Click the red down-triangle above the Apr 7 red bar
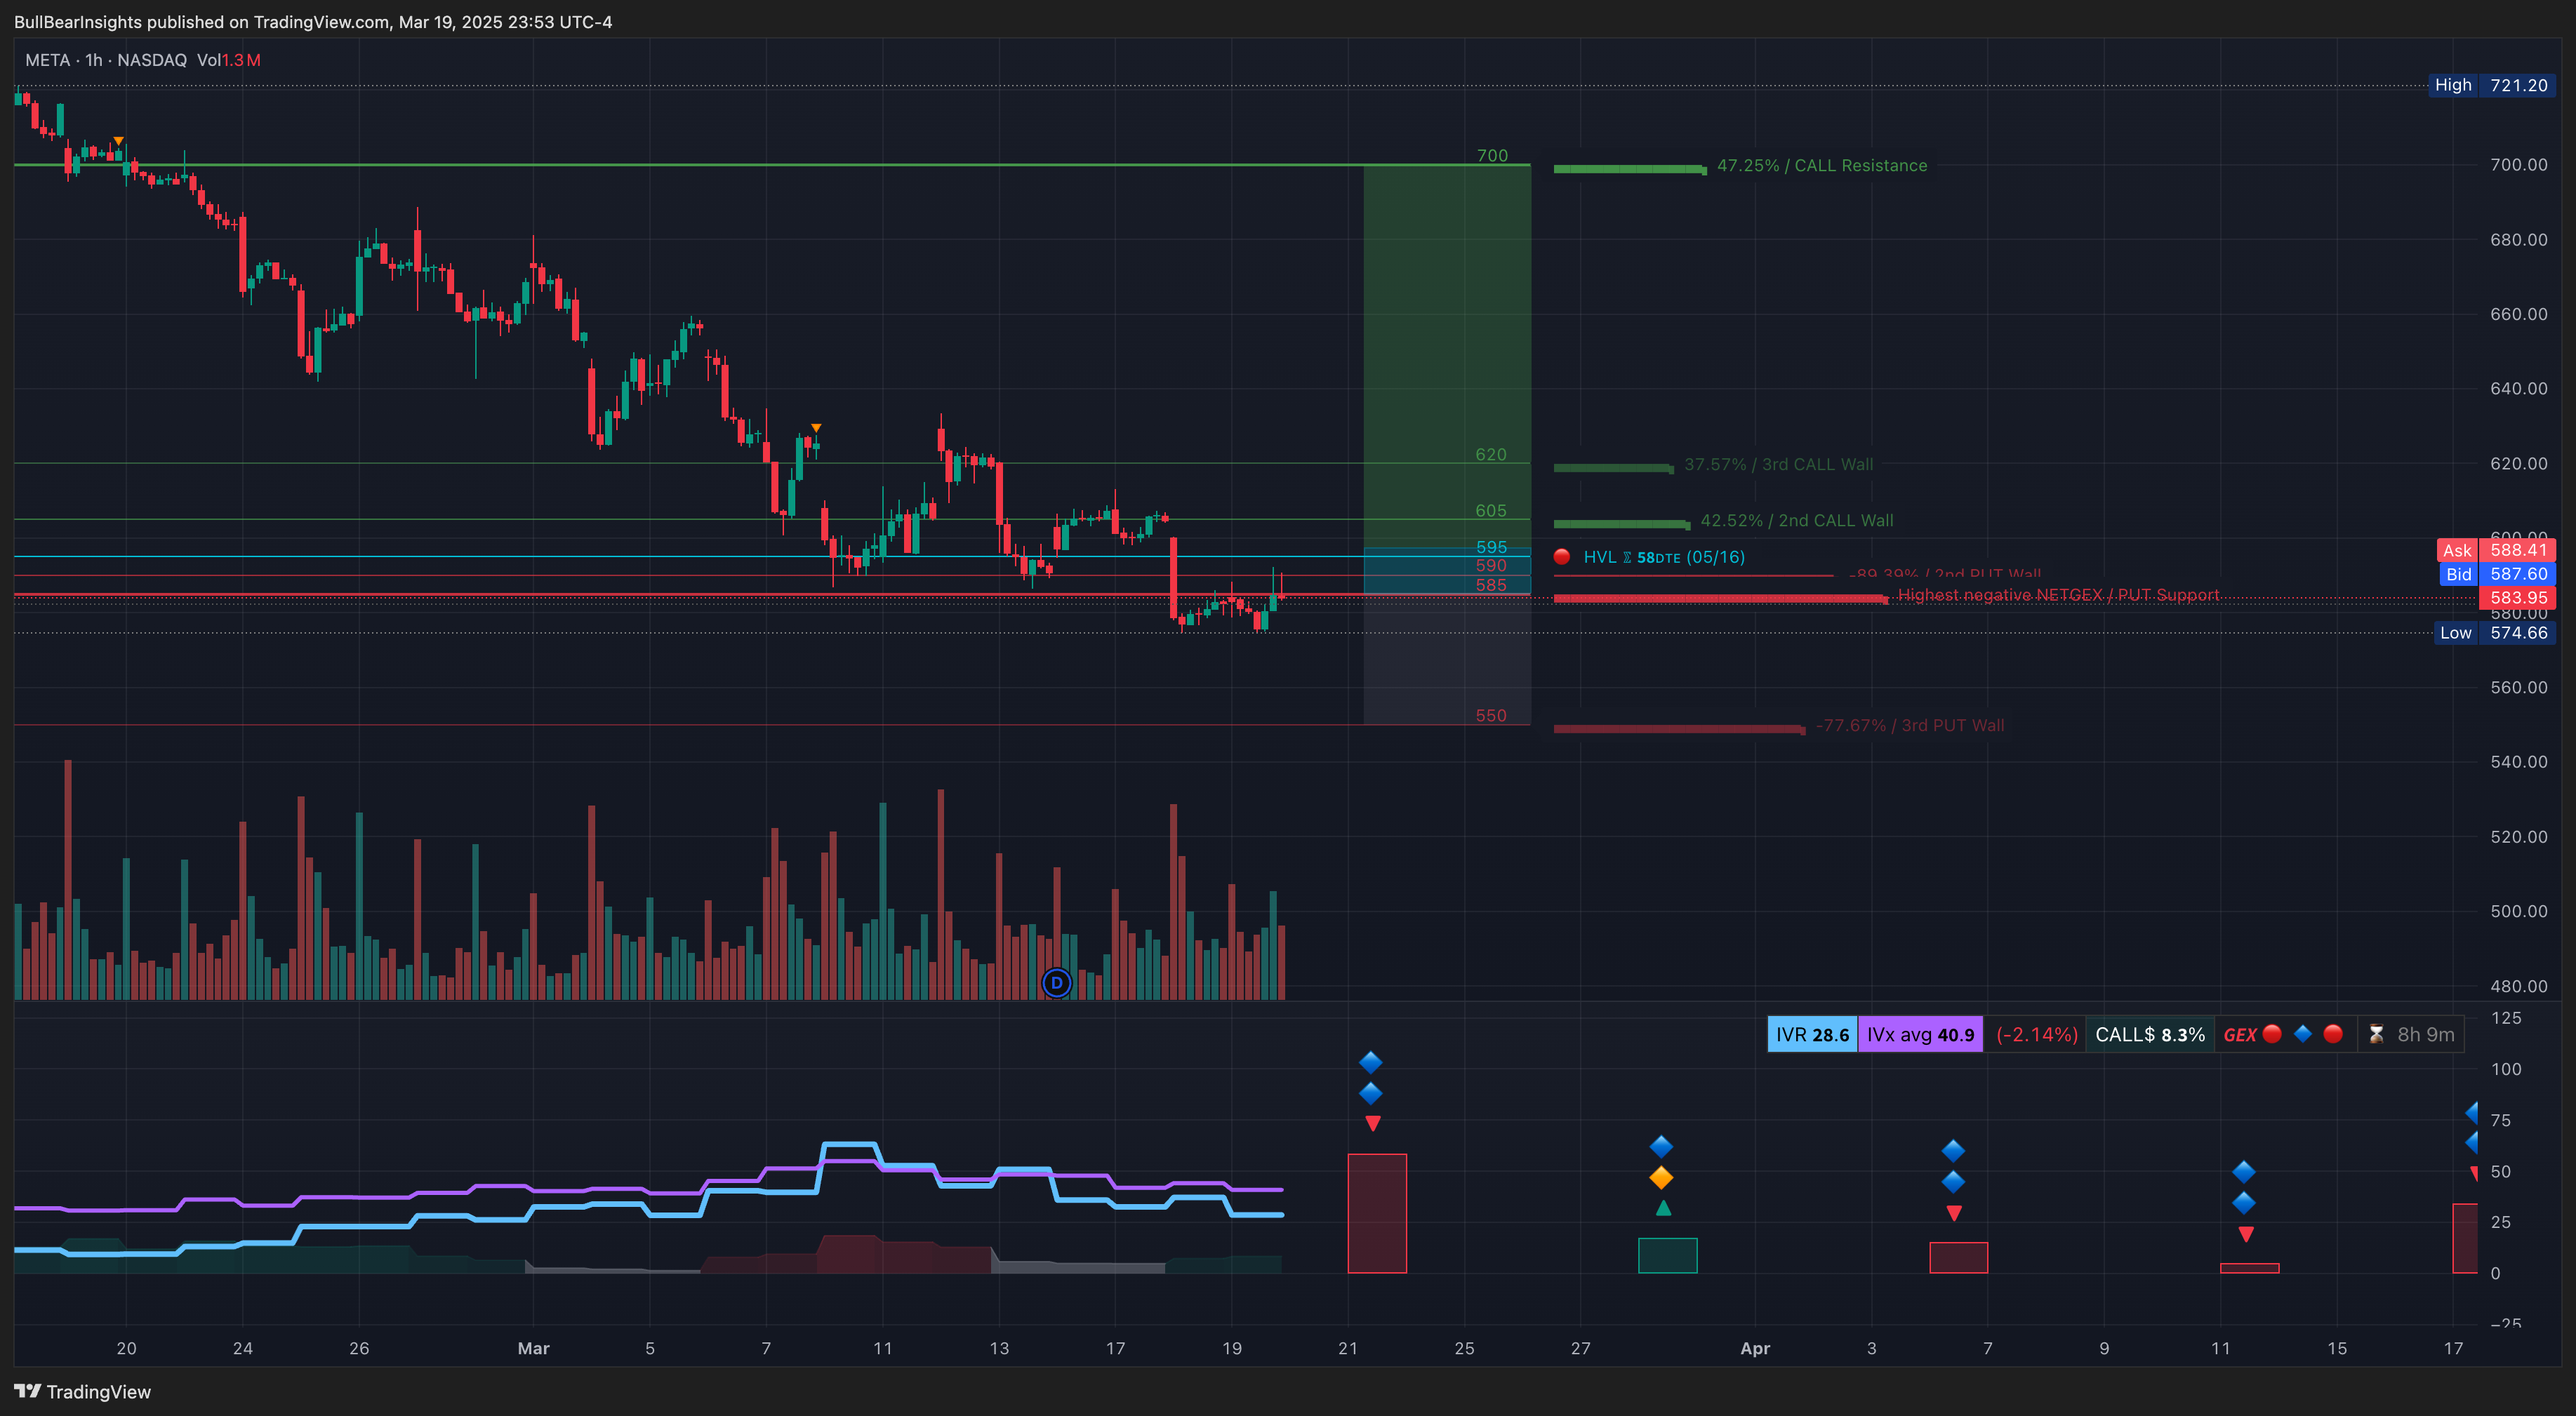The image size is (2576, 1416). click(x=1954, y=1213)
